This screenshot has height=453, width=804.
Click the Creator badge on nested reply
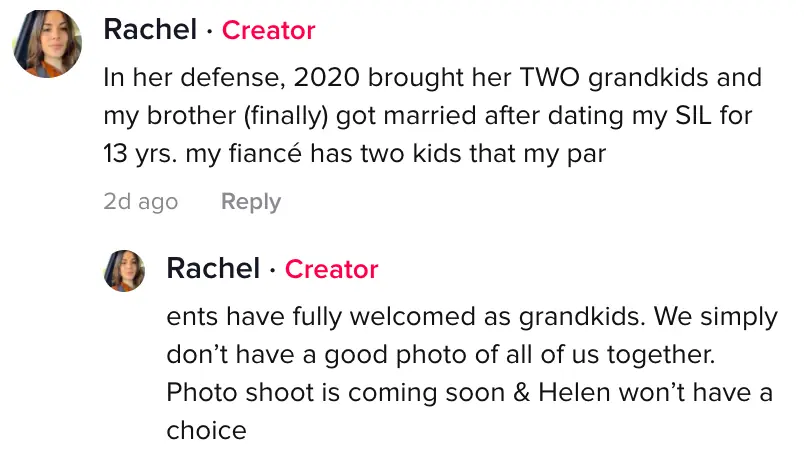click(331, 270)
